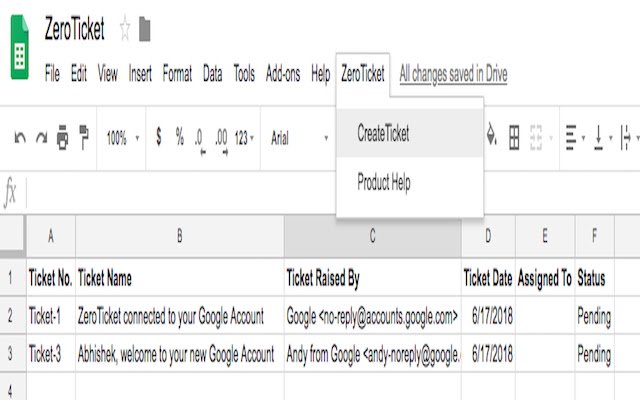Select row 1 header
Image resolution: width=640 pixels, height=400 pixels.
(x=13, y=278)
